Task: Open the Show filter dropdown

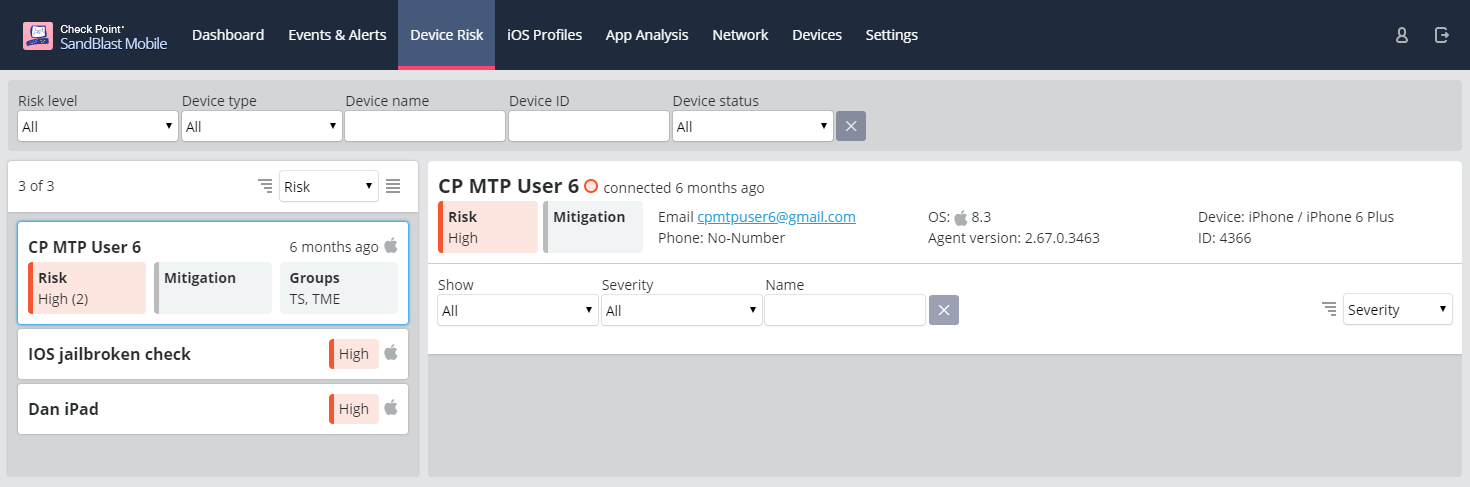Action: [518, 310]
